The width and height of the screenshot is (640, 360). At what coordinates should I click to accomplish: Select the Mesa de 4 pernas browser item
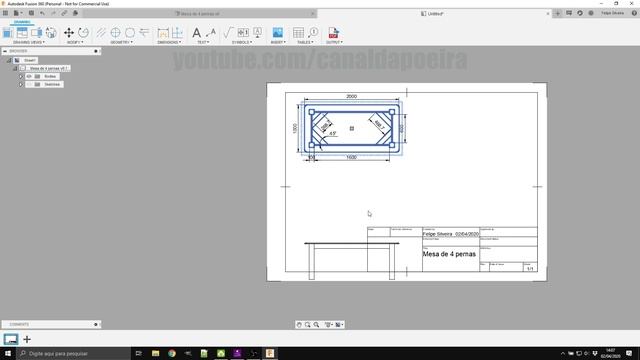pos(48,68)
